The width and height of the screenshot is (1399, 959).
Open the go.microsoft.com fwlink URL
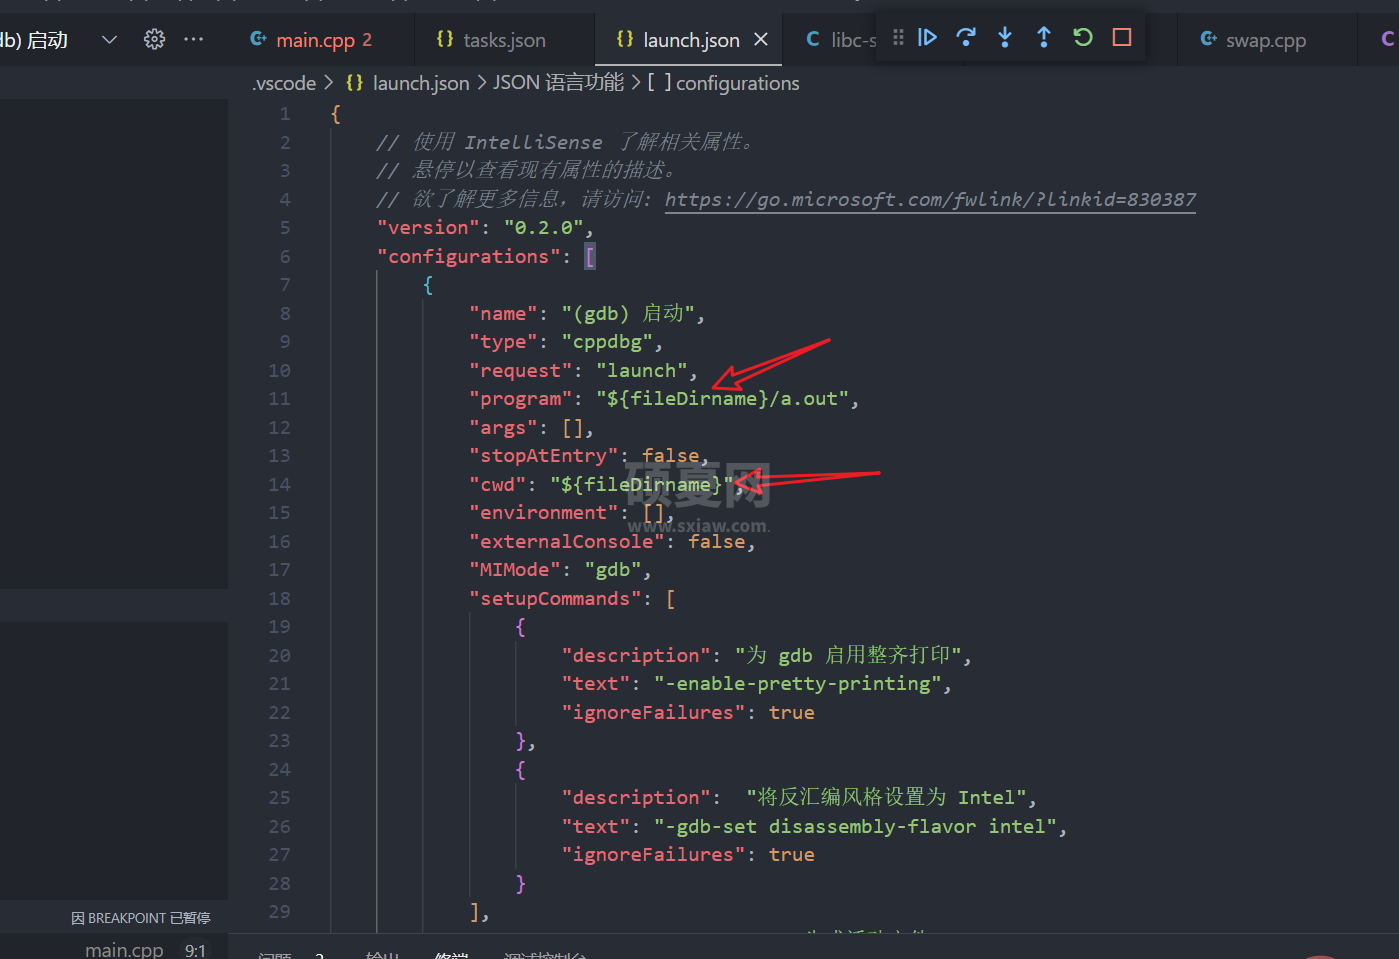(930, 199)
